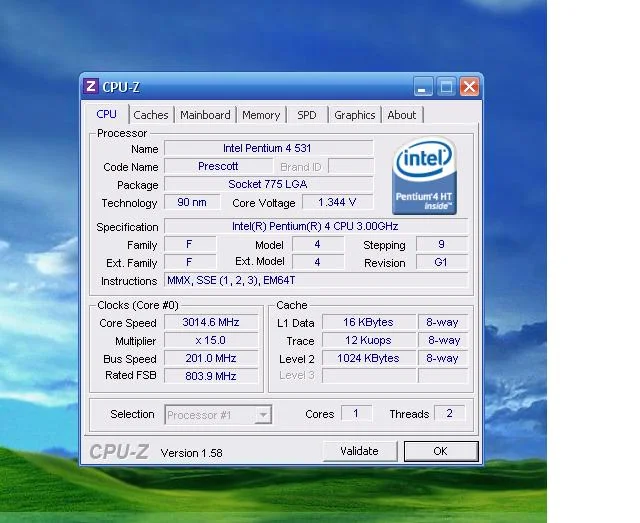Image resolution: width=640 pixels, height=523 pixels.
Task: Click the disabled maximize button
Action: pyautogui.click(x=446, y=87)
